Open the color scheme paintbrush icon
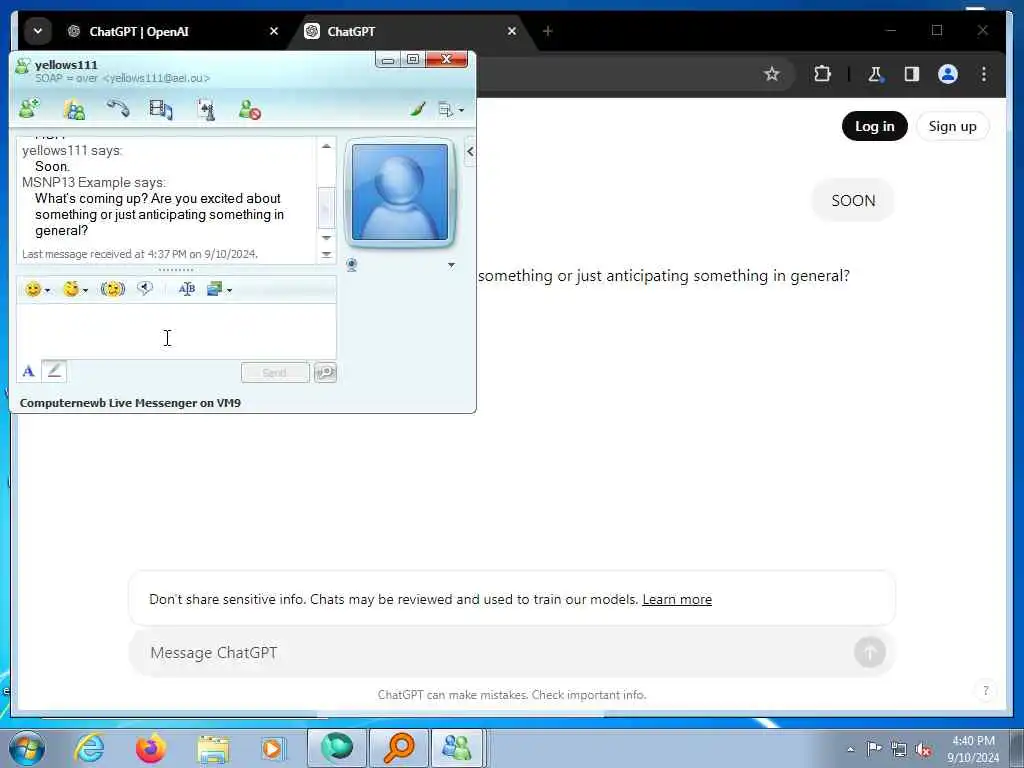1024x768 pixels. tap(418, 109)
